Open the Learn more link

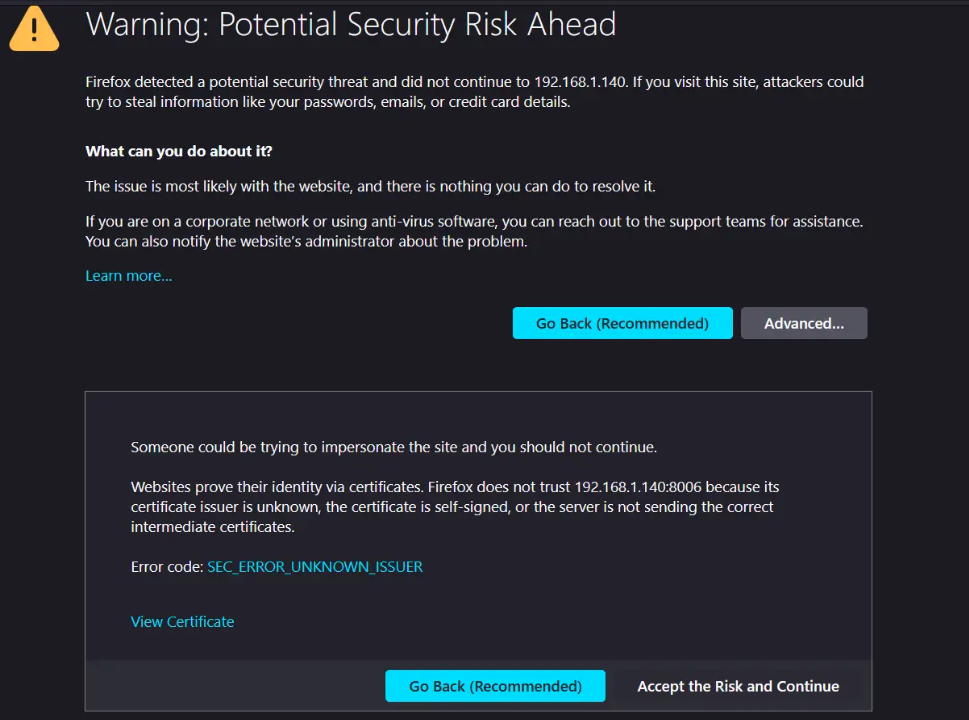pyautogui.click(x=129, y=276)
